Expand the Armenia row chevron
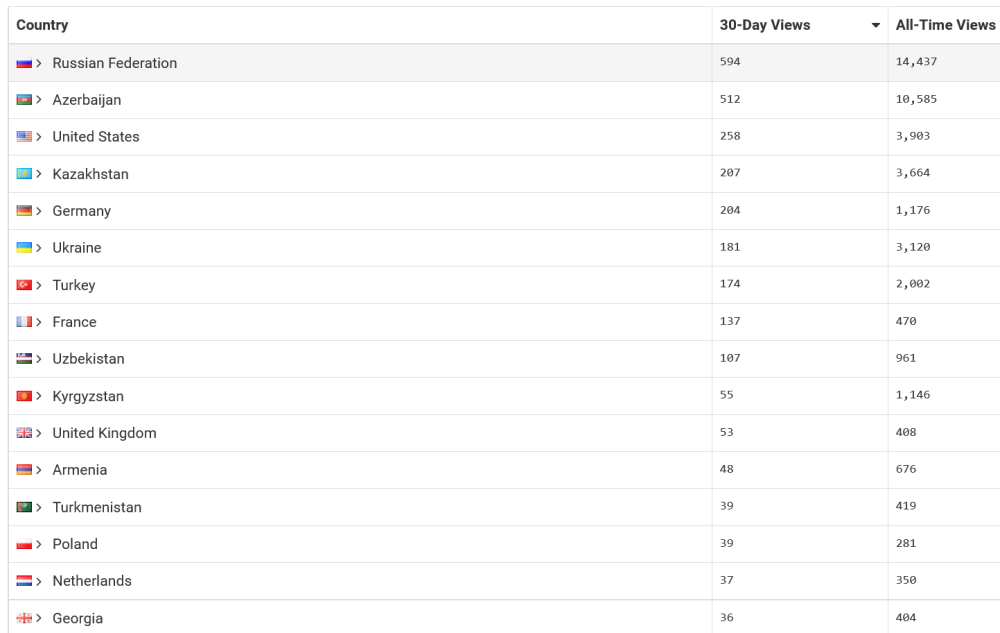Screen dimensions: 1000x633 40,470
